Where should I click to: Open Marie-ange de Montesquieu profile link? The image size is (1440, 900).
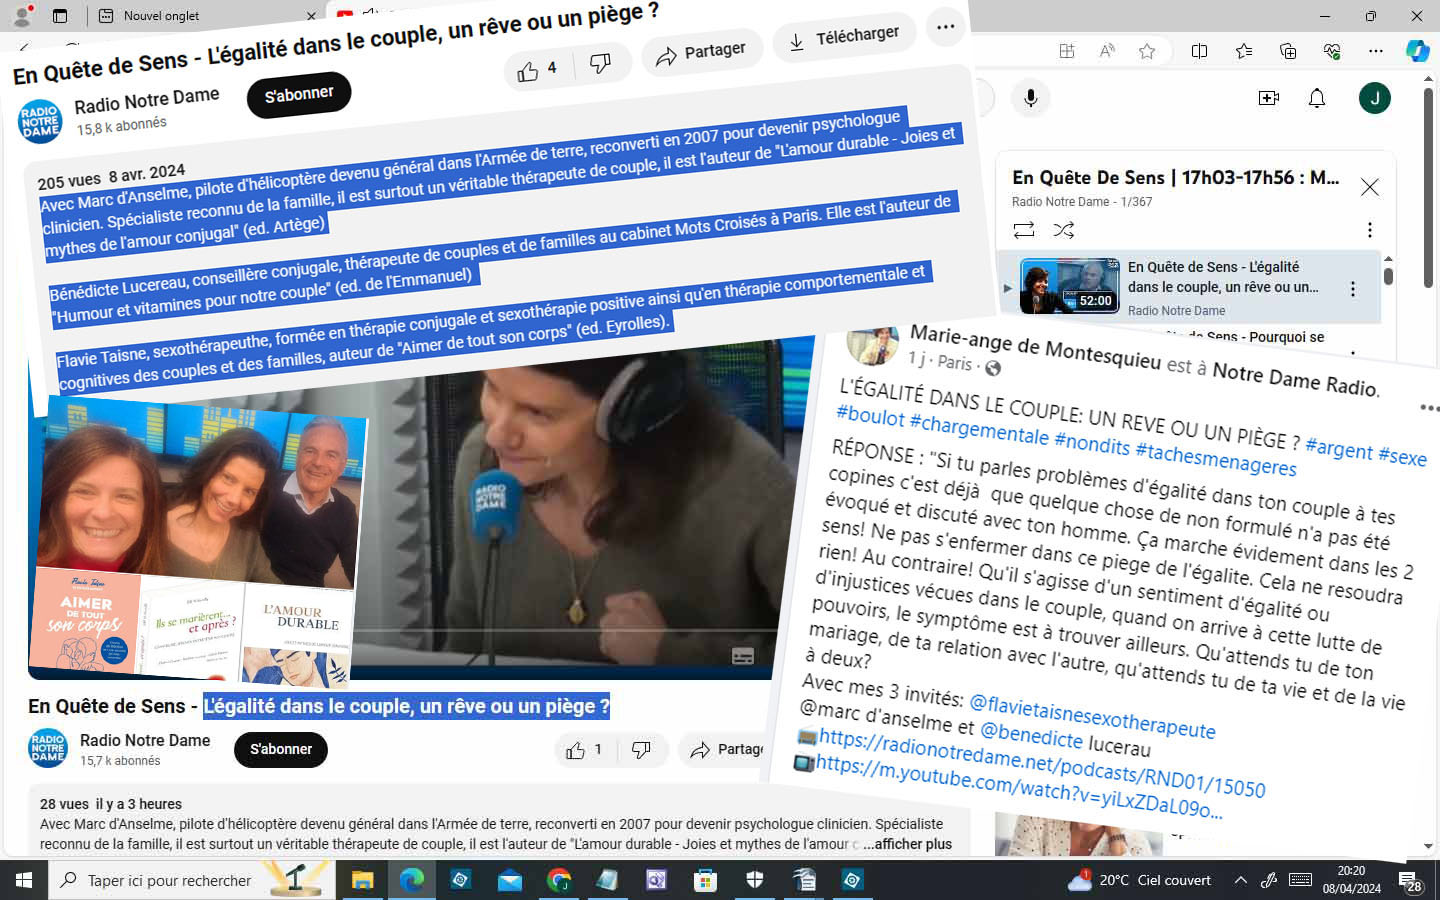[x=1035, y=346]
